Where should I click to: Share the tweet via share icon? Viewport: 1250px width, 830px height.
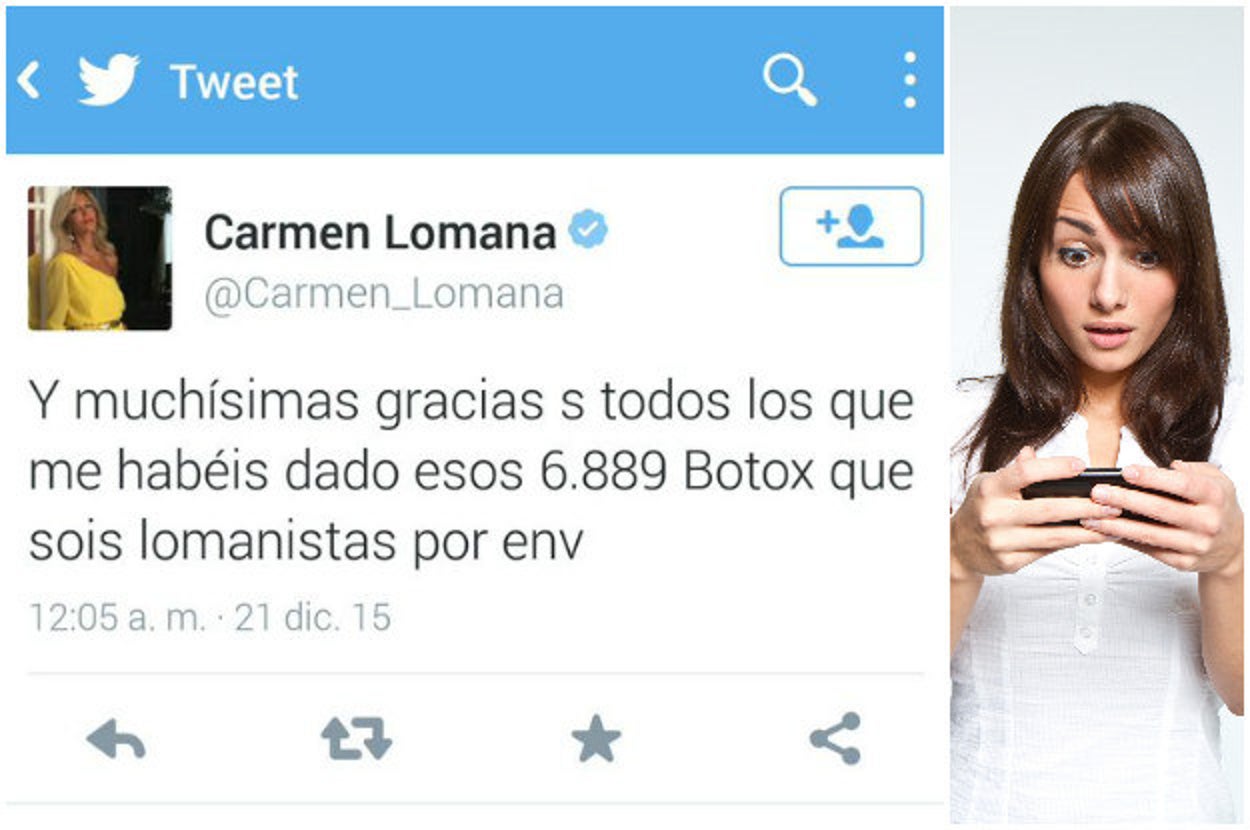click(835, 739)
